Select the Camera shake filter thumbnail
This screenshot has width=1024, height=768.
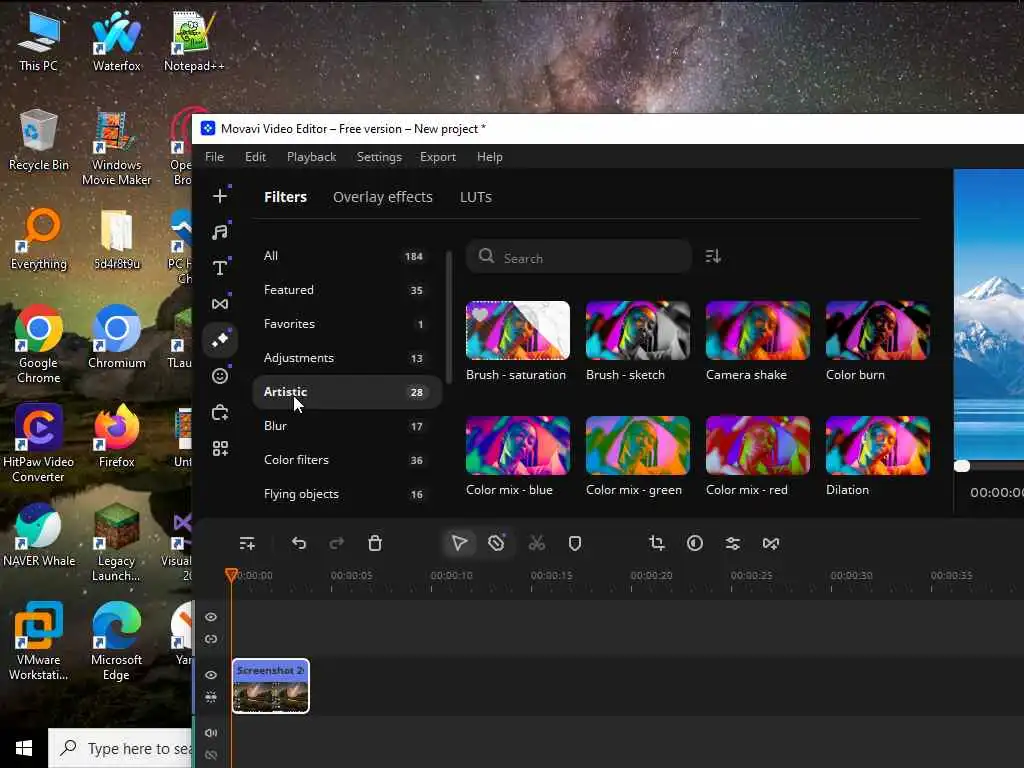[x=758, y=330]
